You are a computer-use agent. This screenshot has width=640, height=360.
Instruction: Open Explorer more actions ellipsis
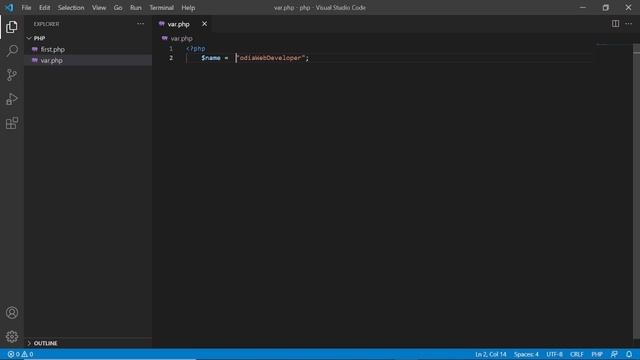[x=140, y=24]
